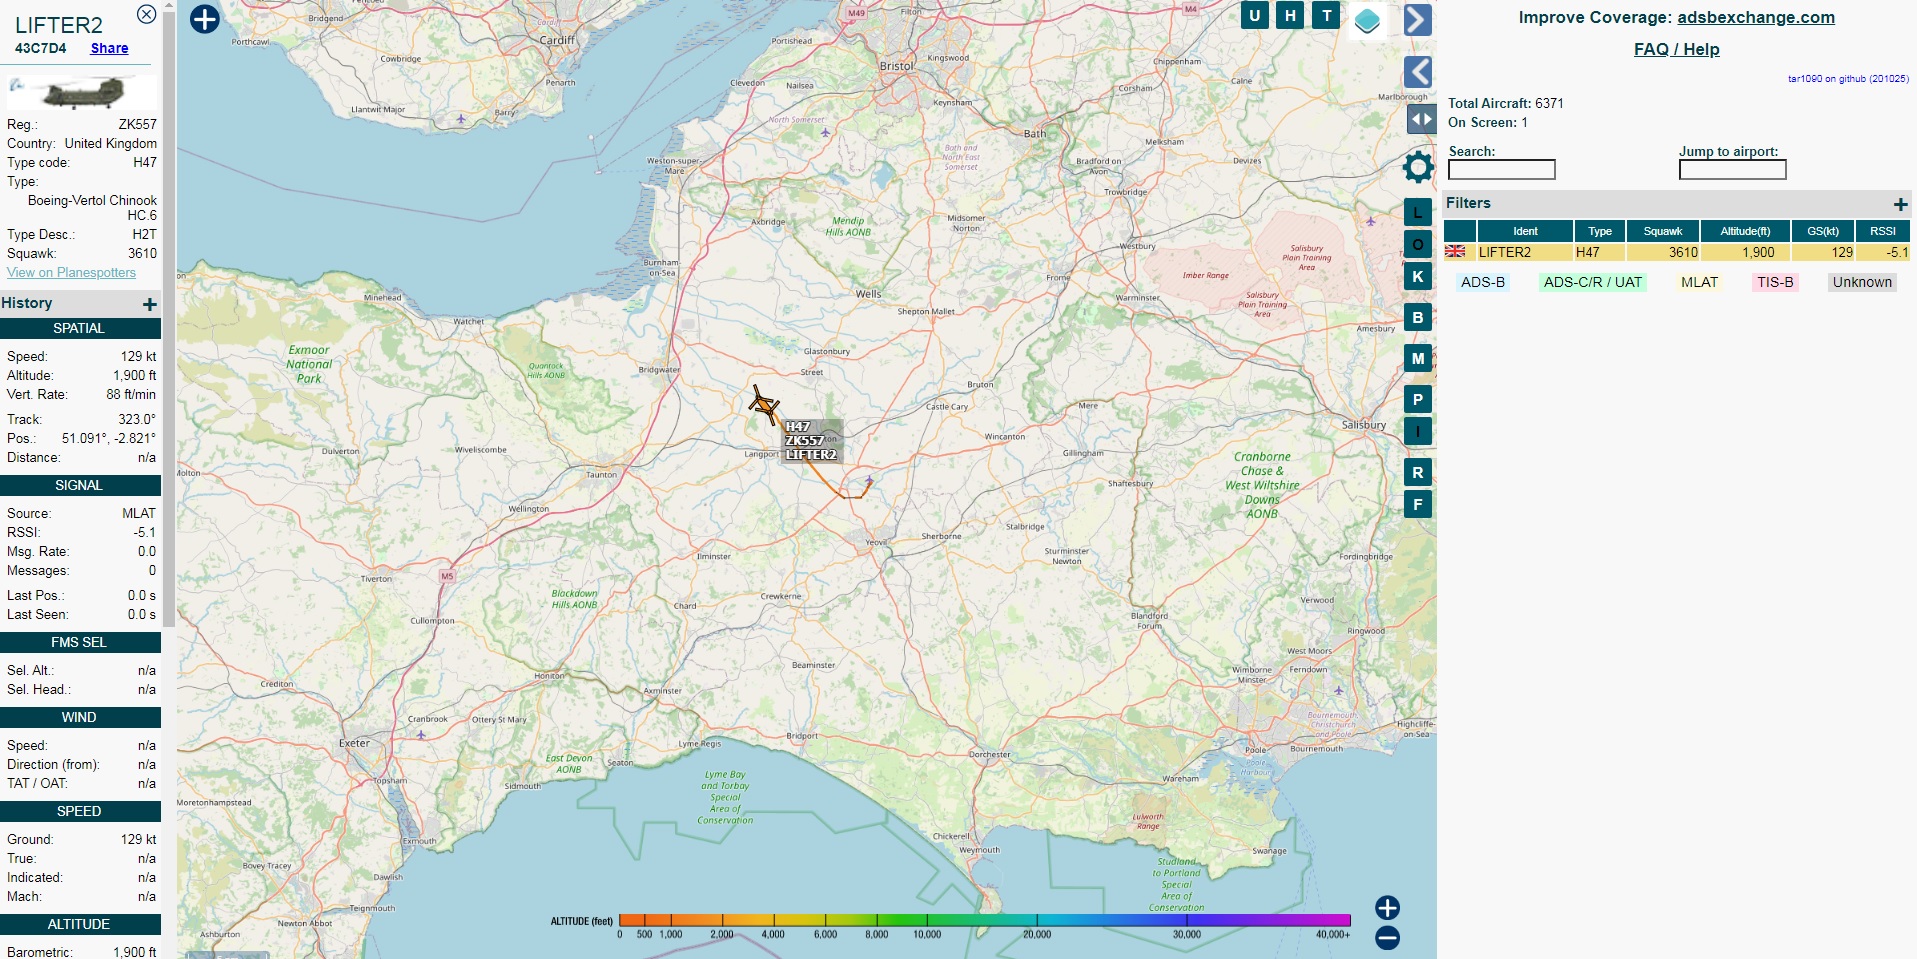Screen dimensions: 1917x959
Task: Click the empty first table header cell
Action: tap(1459, 231)
